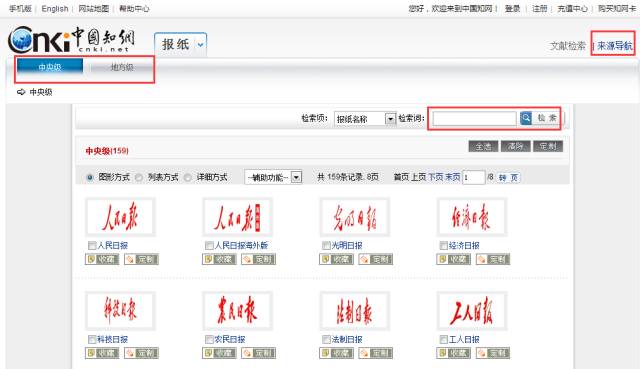
Task: Go to 末页 last page
Action: point(453,177)
